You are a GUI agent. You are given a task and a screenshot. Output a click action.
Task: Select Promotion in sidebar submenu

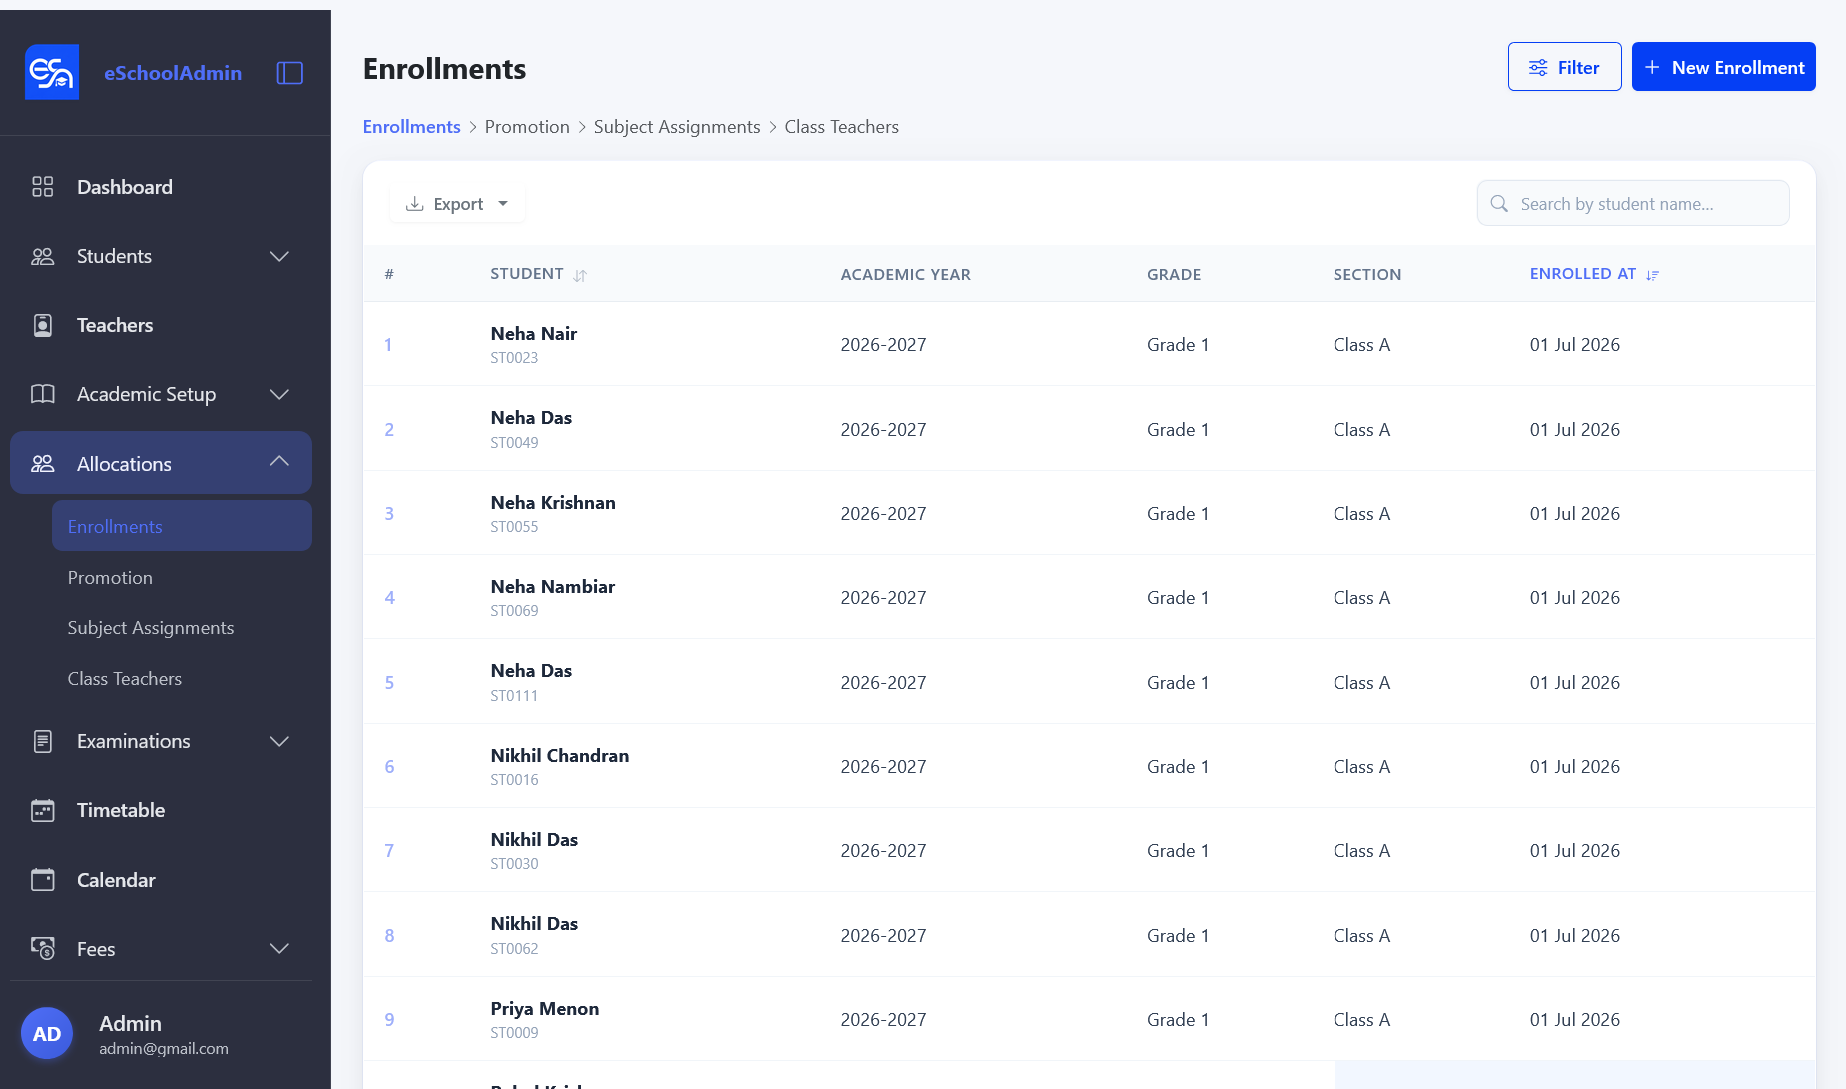[110, 578]
